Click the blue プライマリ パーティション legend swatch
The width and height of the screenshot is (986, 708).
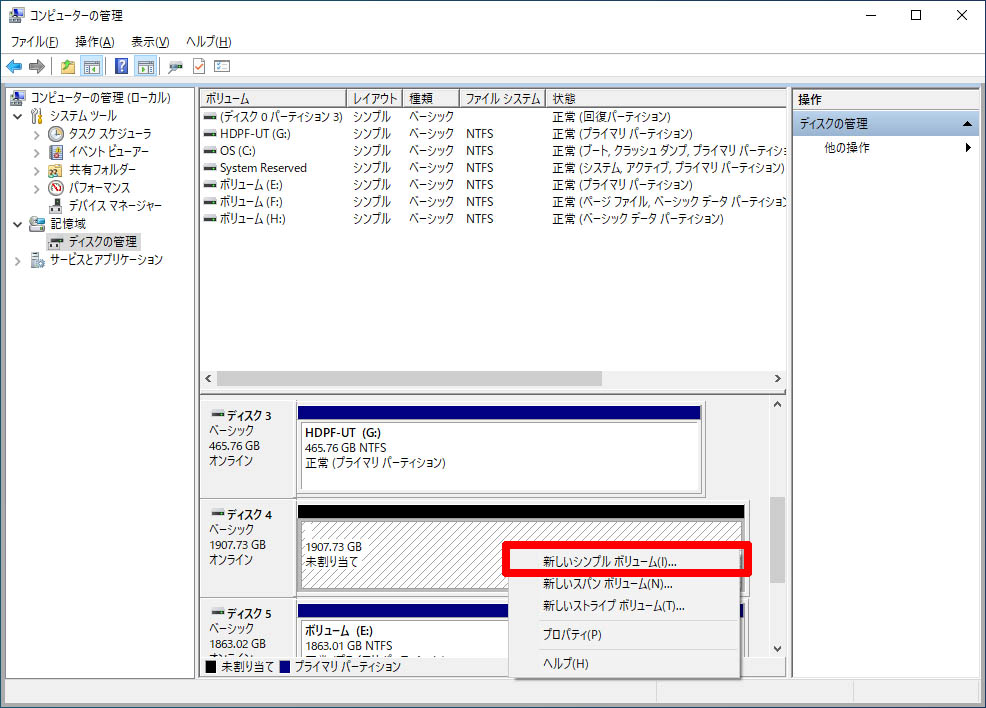284,667
